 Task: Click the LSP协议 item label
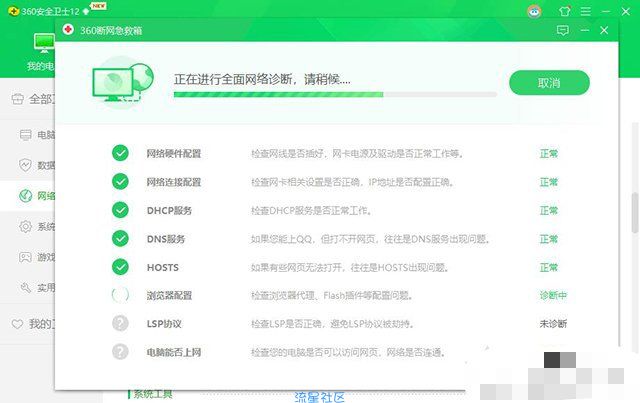(164, 324)
